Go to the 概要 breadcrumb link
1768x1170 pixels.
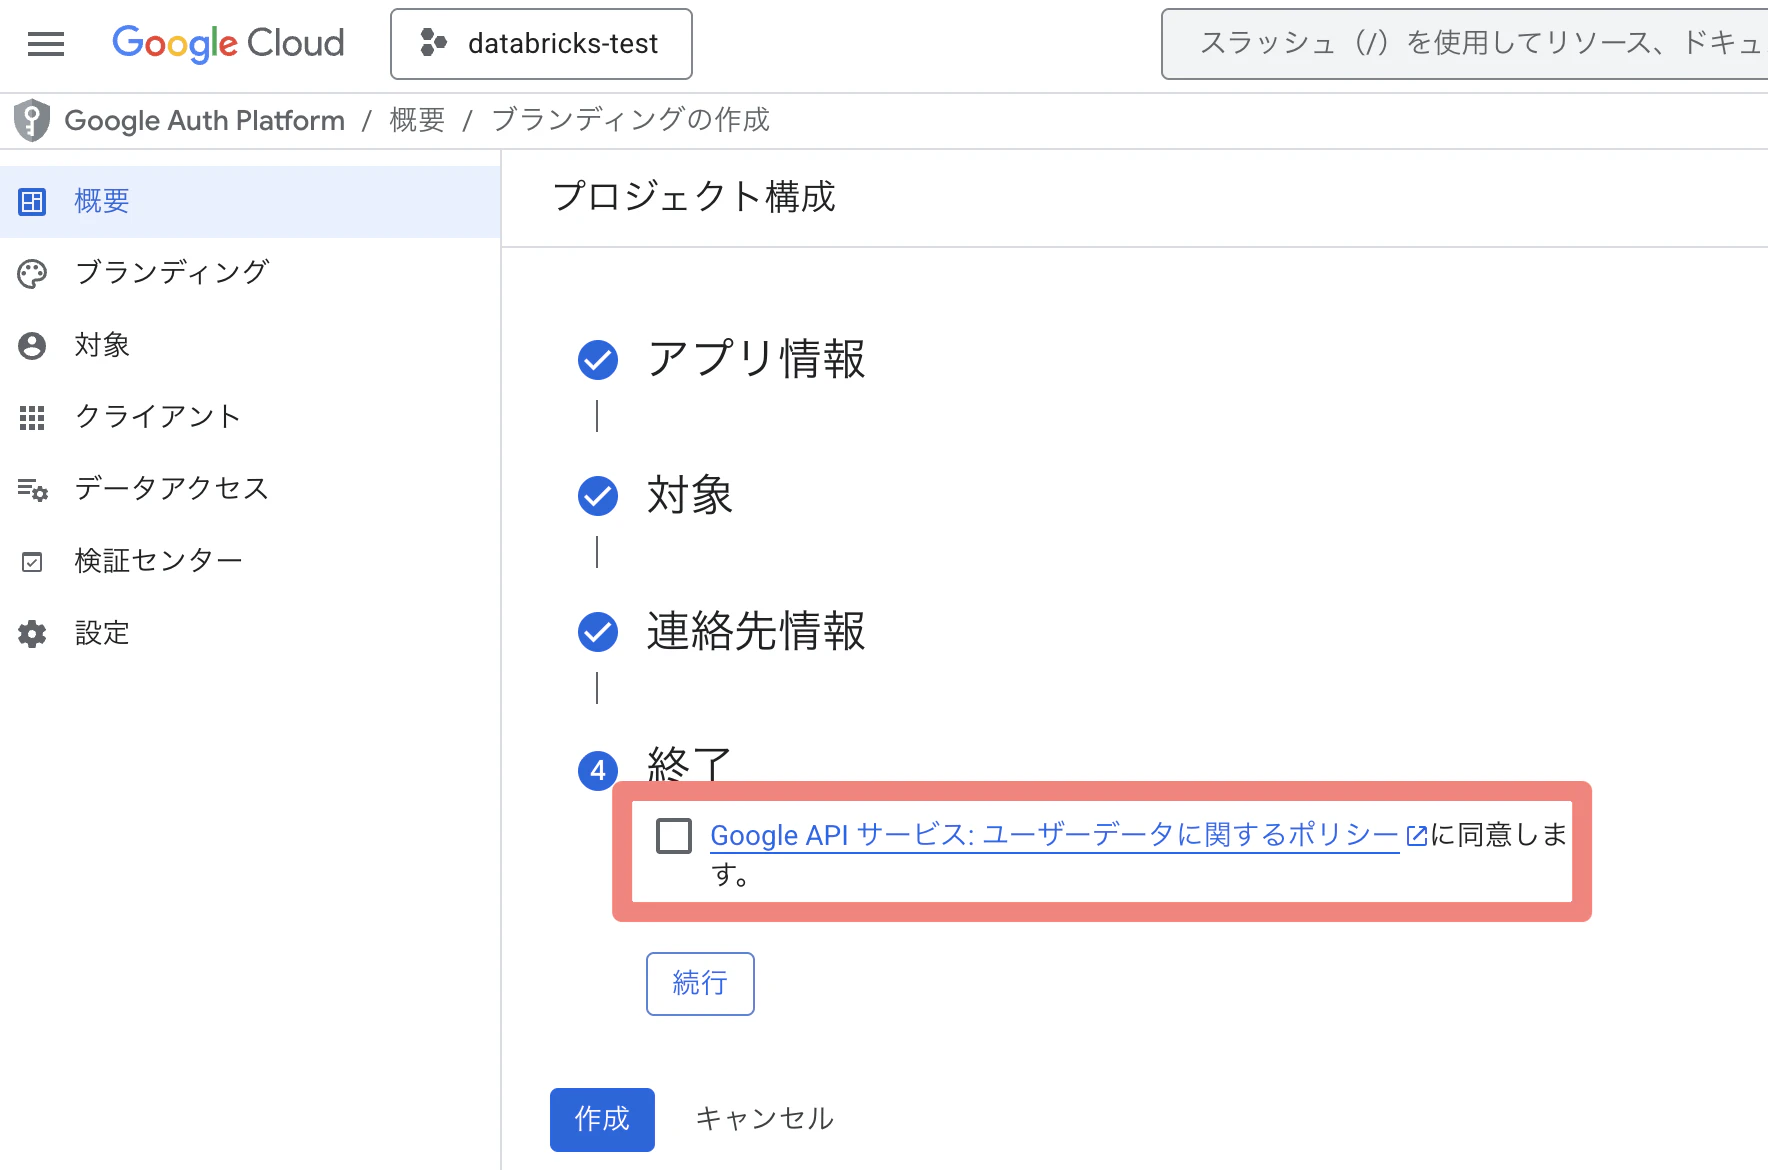click(417, 120)
